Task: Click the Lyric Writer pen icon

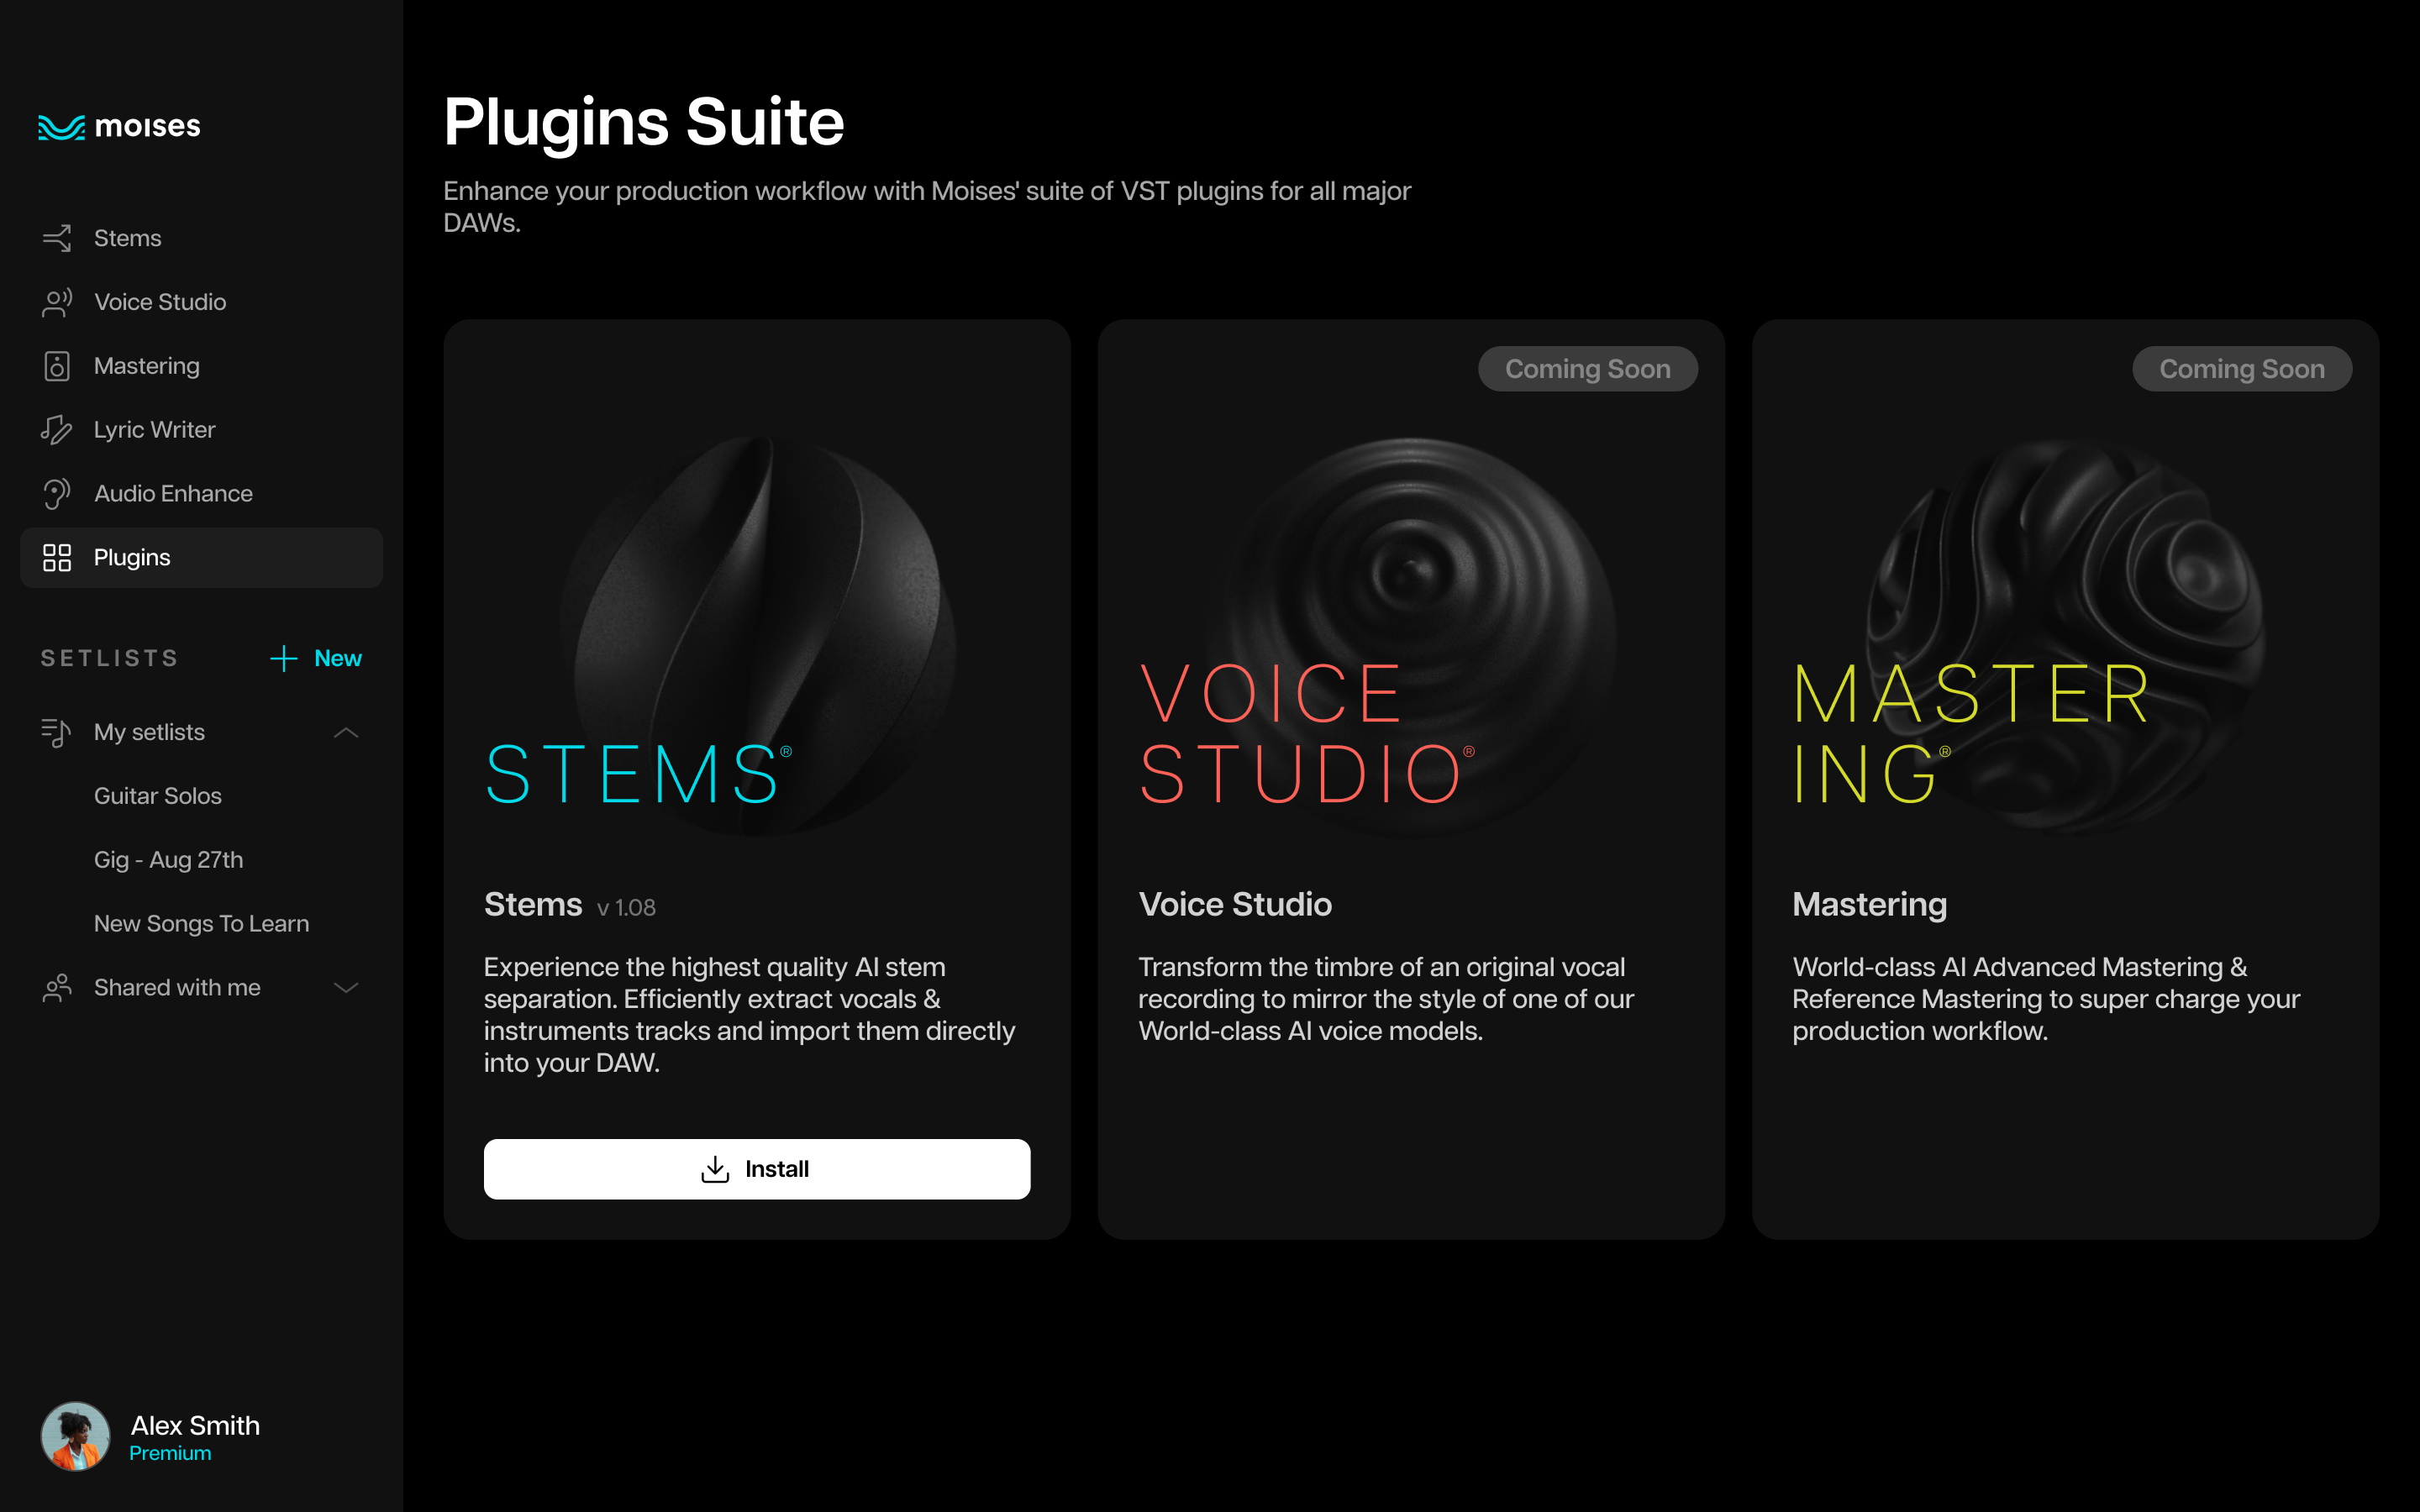Action: tap(57, 430)
